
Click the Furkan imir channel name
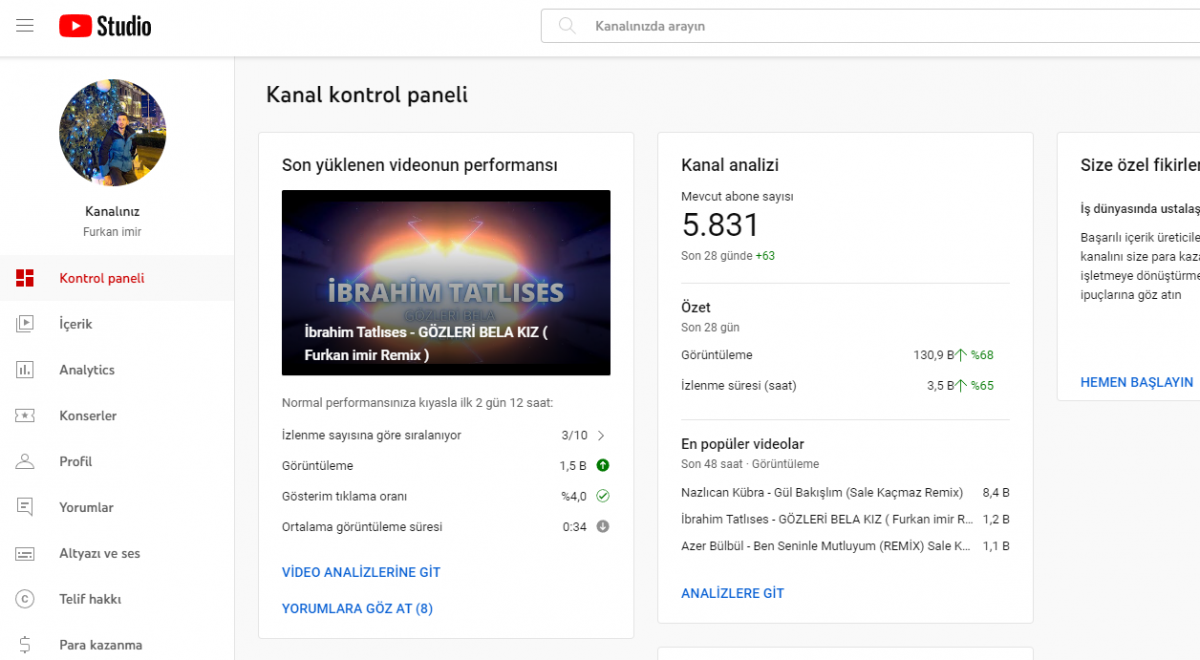[112, 232]
